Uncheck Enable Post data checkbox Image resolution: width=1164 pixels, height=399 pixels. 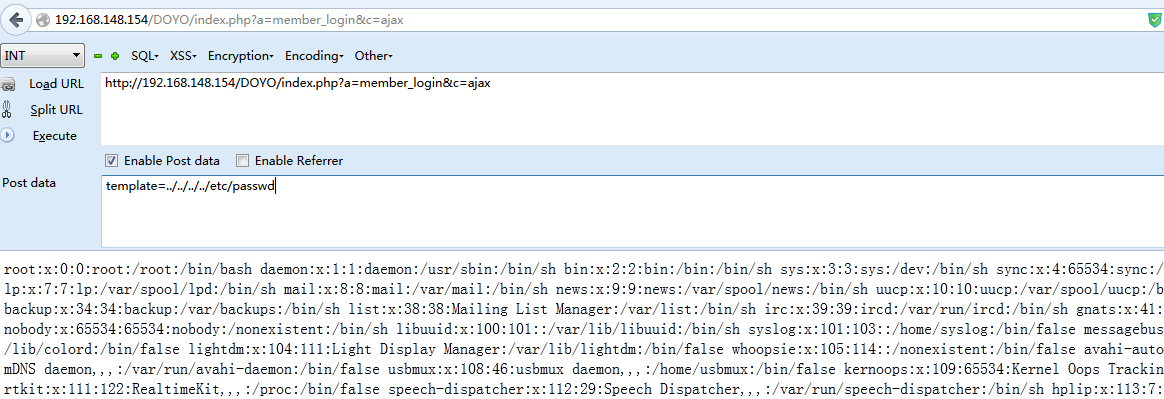(x=111, y=160)
